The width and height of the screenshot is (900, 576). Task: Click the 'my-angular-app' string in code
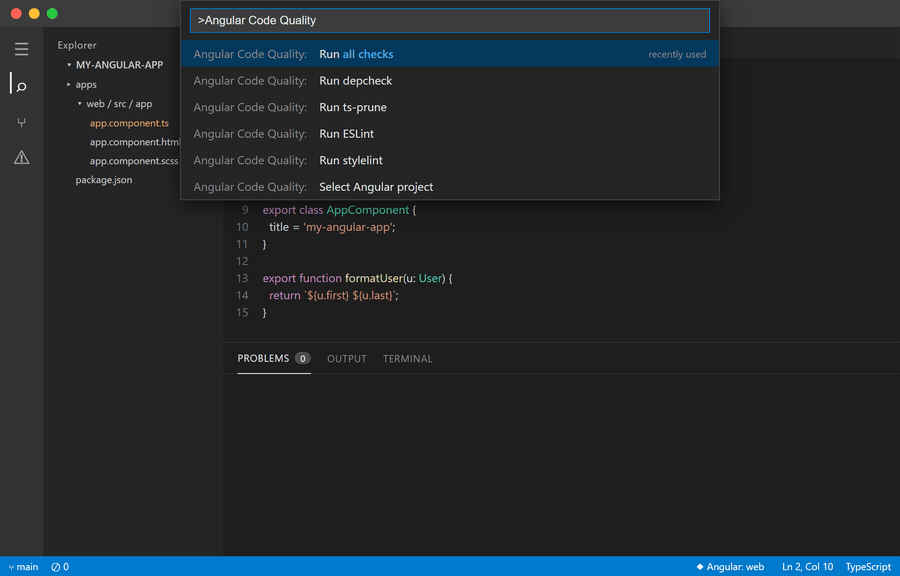tap(348, 227)
